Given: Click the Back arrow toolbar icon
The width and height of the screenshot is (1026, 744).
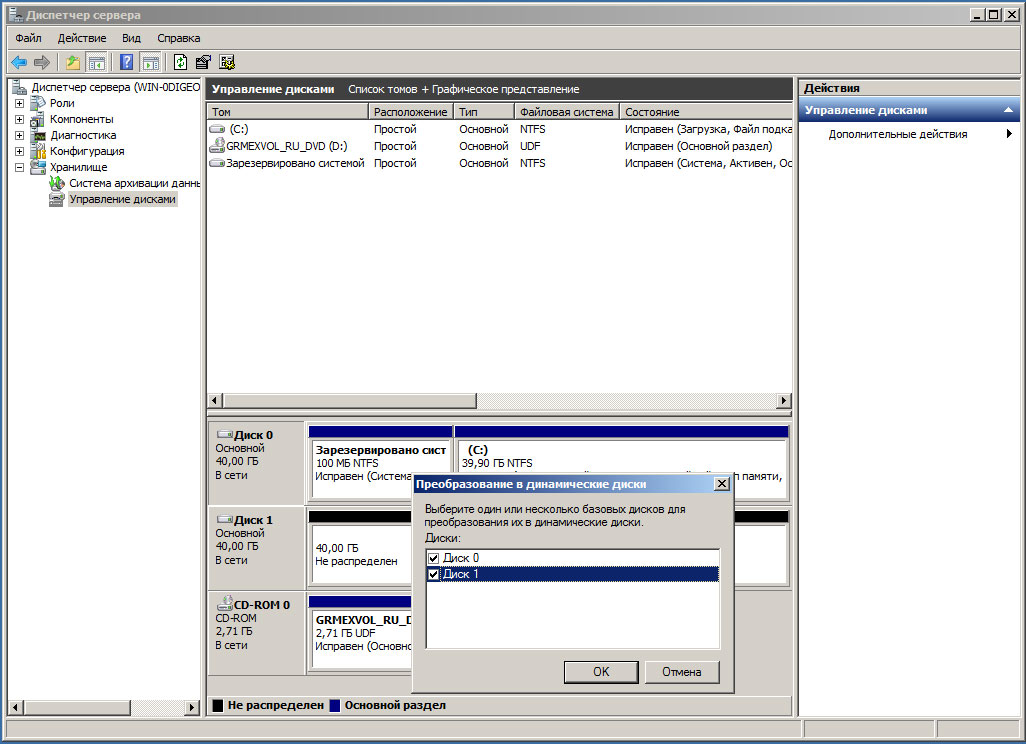Looking at the screenshot, I should pyautogui.click(x=19, y=62).
